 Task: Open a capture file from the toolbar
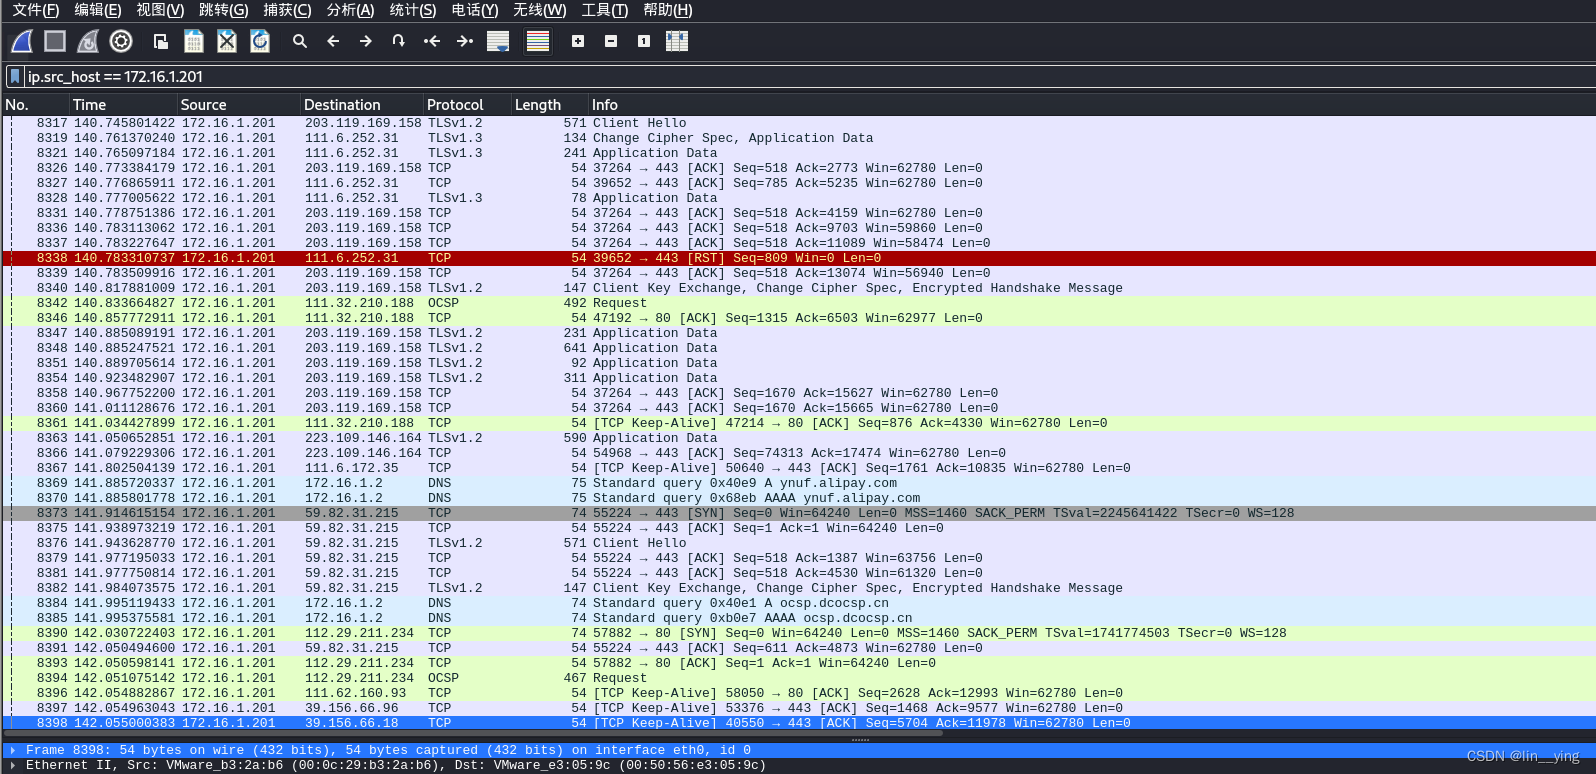[160, 41]
